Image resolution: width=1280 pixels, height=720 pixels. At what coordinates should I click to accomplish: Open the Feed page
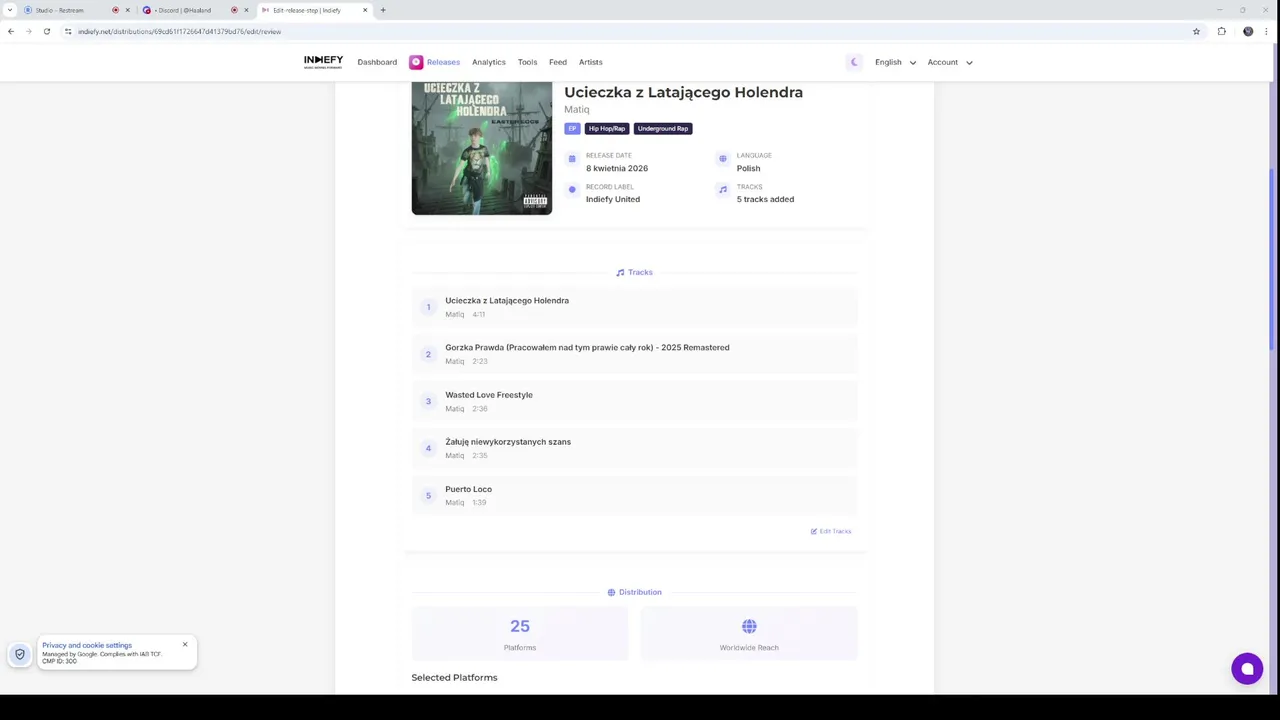coord(558,62)
